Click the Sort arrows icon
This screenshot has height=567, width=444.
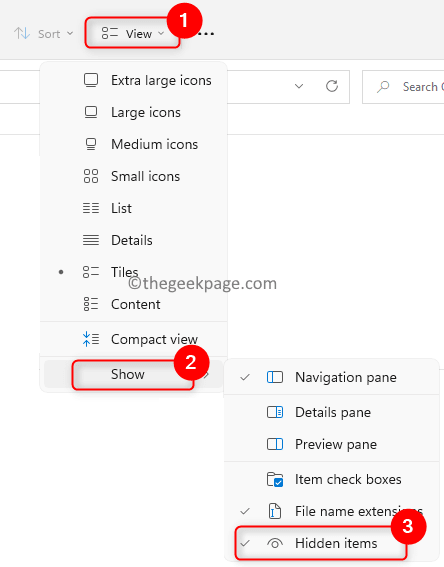tap(22, 34)
